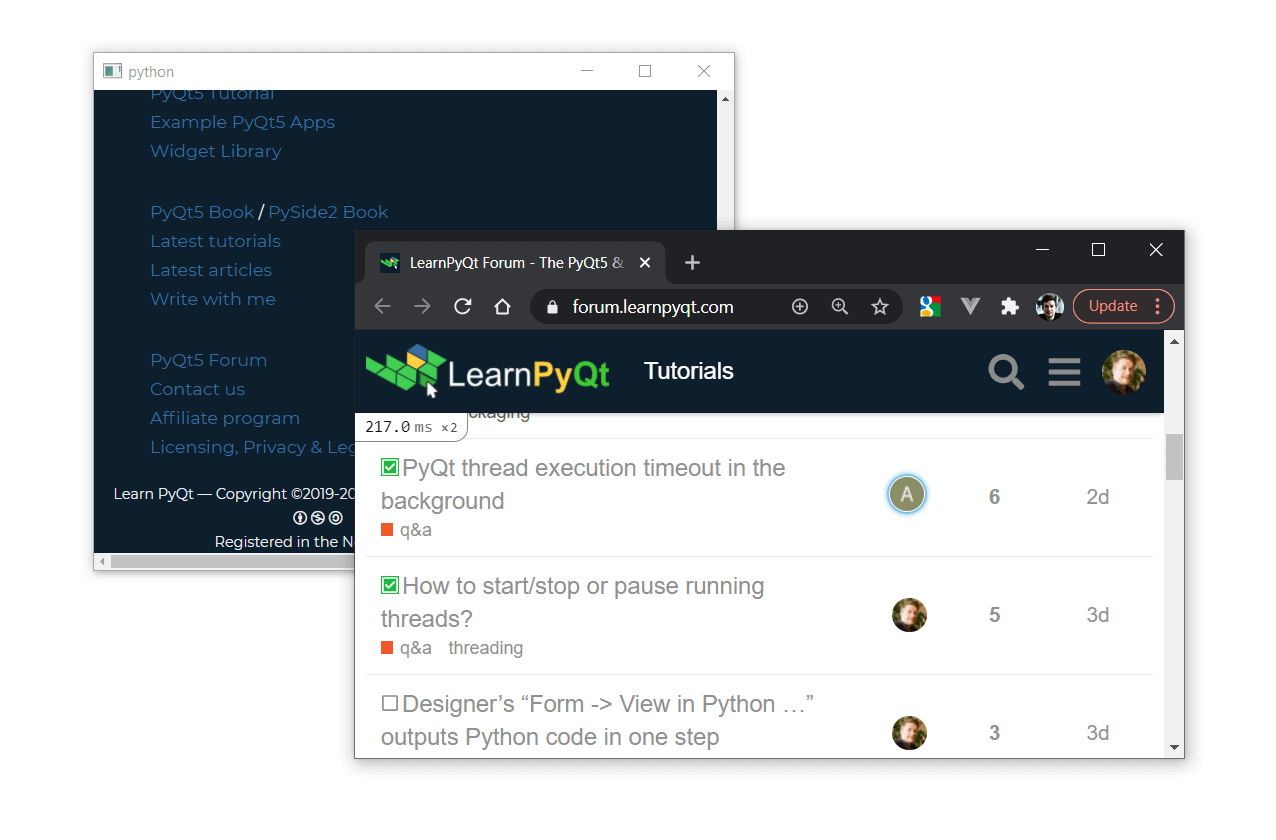Click the solved checkbox on PyQt thread execution topic
Viewport: 1276px width, 840px height.
click(x=389, y=466)
